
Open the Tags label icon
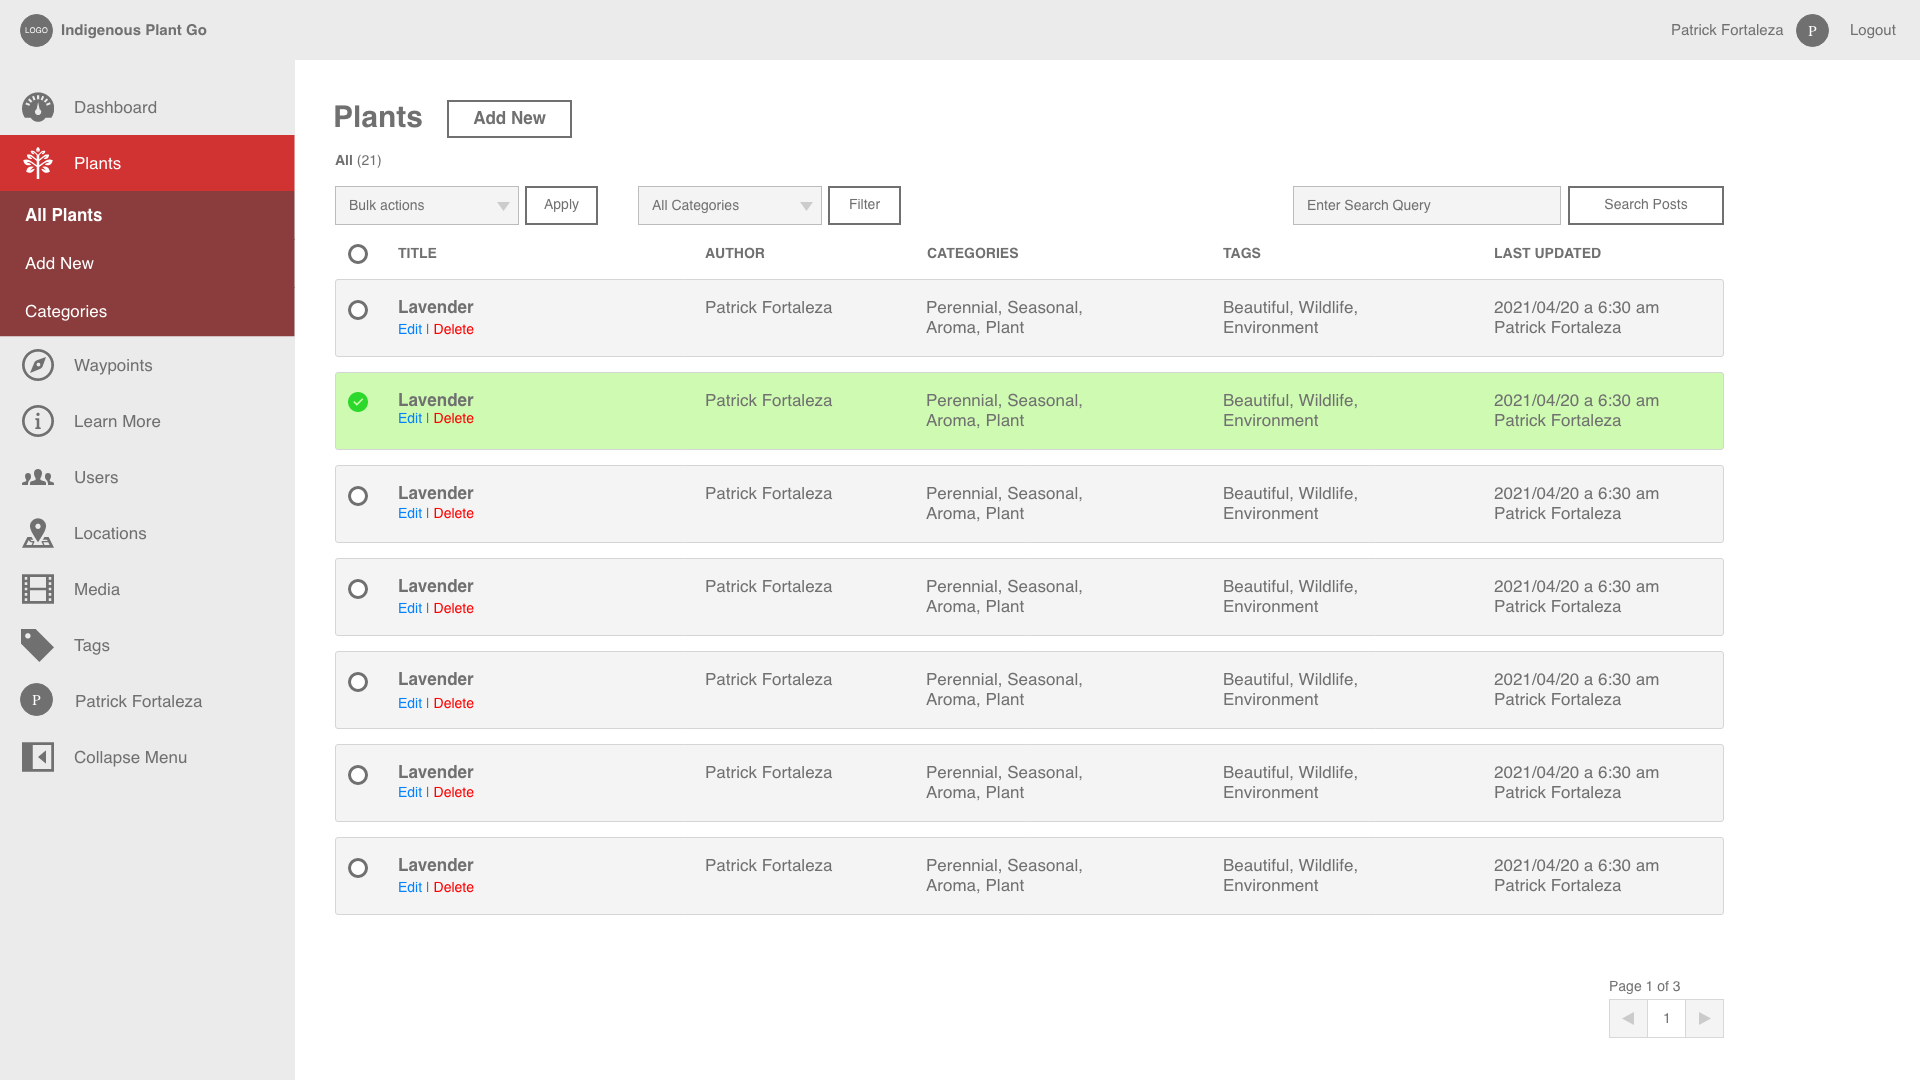tap(38, 645)
